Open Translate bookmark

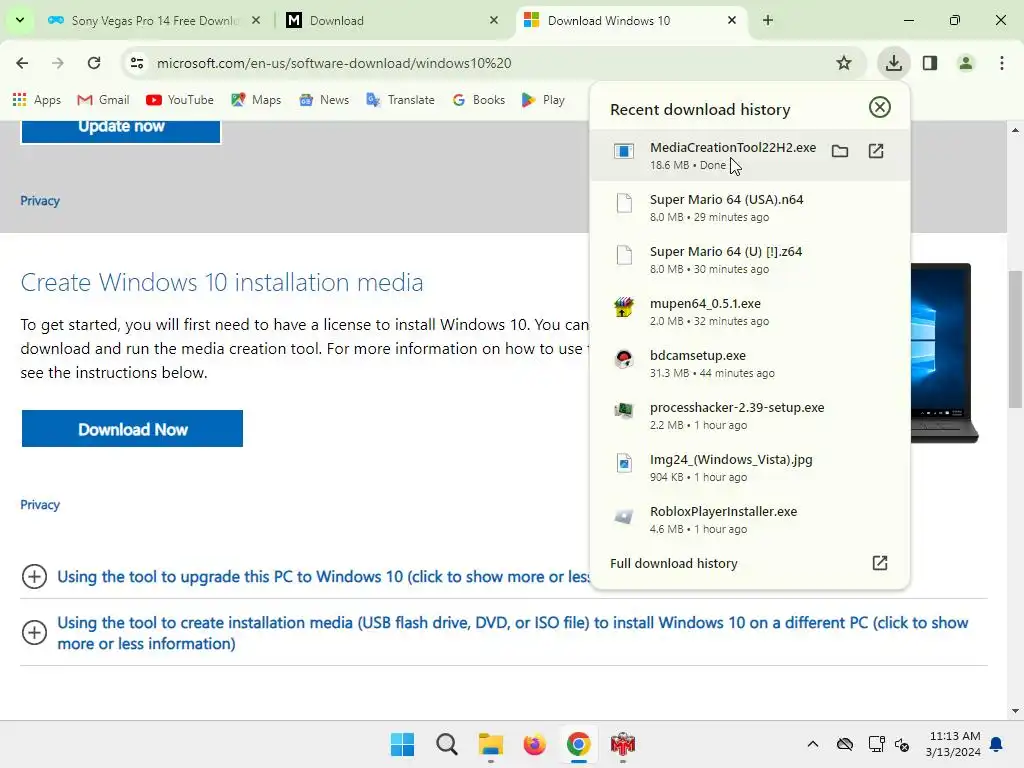(x=400, y=100)
